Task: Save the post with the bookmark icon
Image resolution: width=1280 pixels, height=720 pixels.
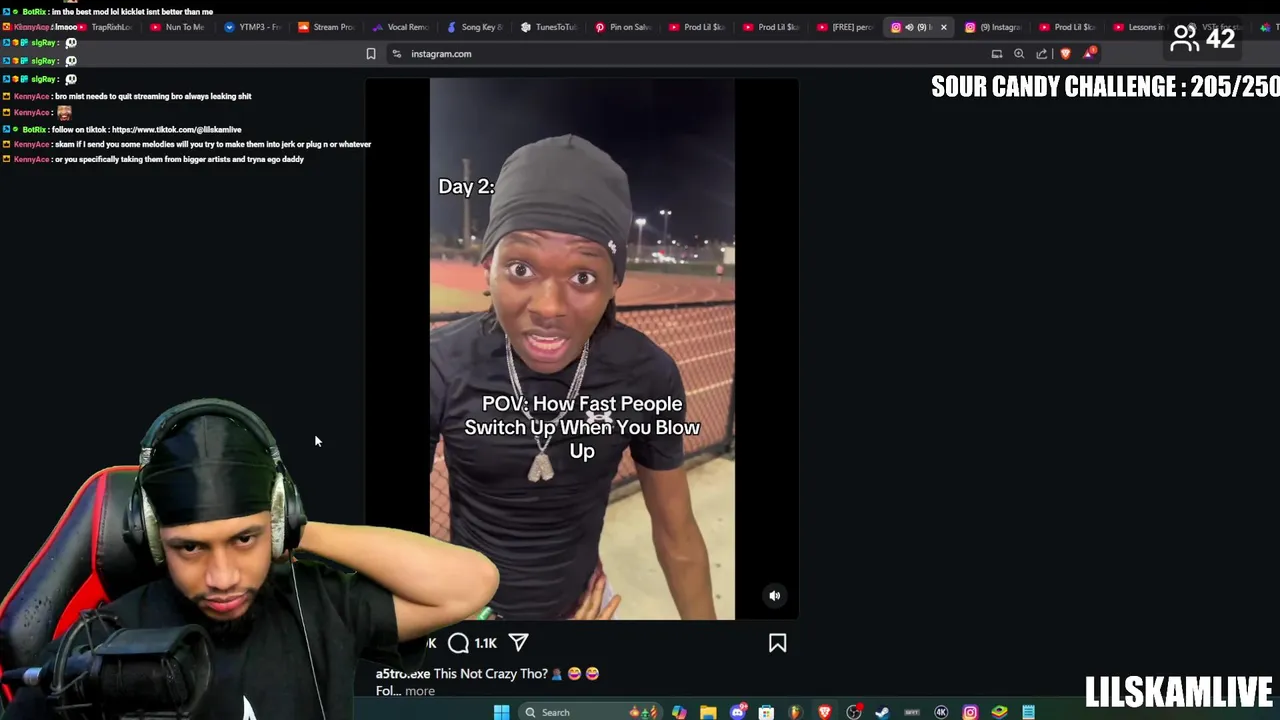Action: [777, 643]
